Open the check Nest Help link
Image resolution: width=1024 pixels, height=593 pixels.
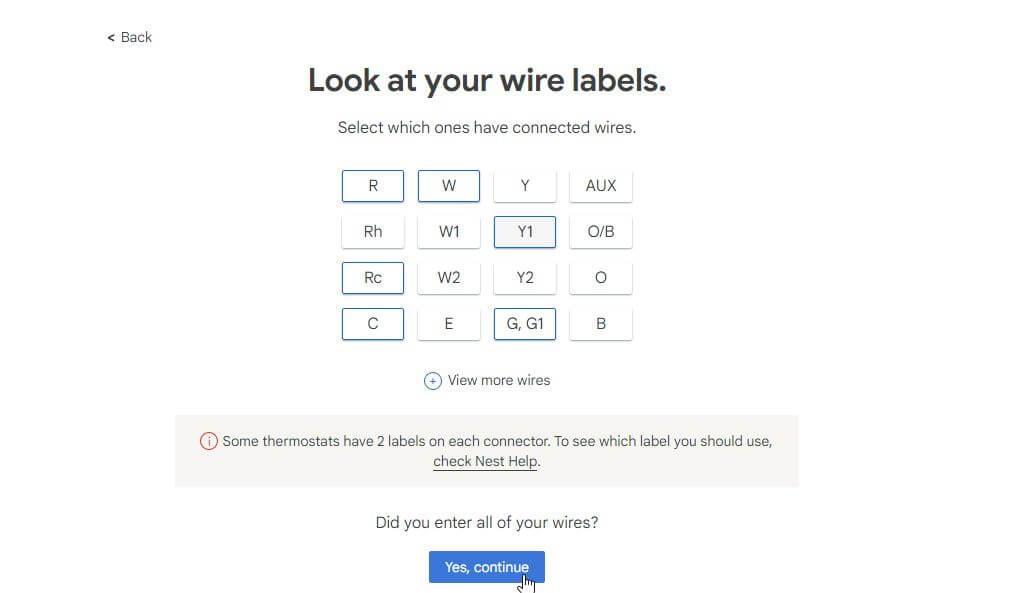tap(485, 462)
